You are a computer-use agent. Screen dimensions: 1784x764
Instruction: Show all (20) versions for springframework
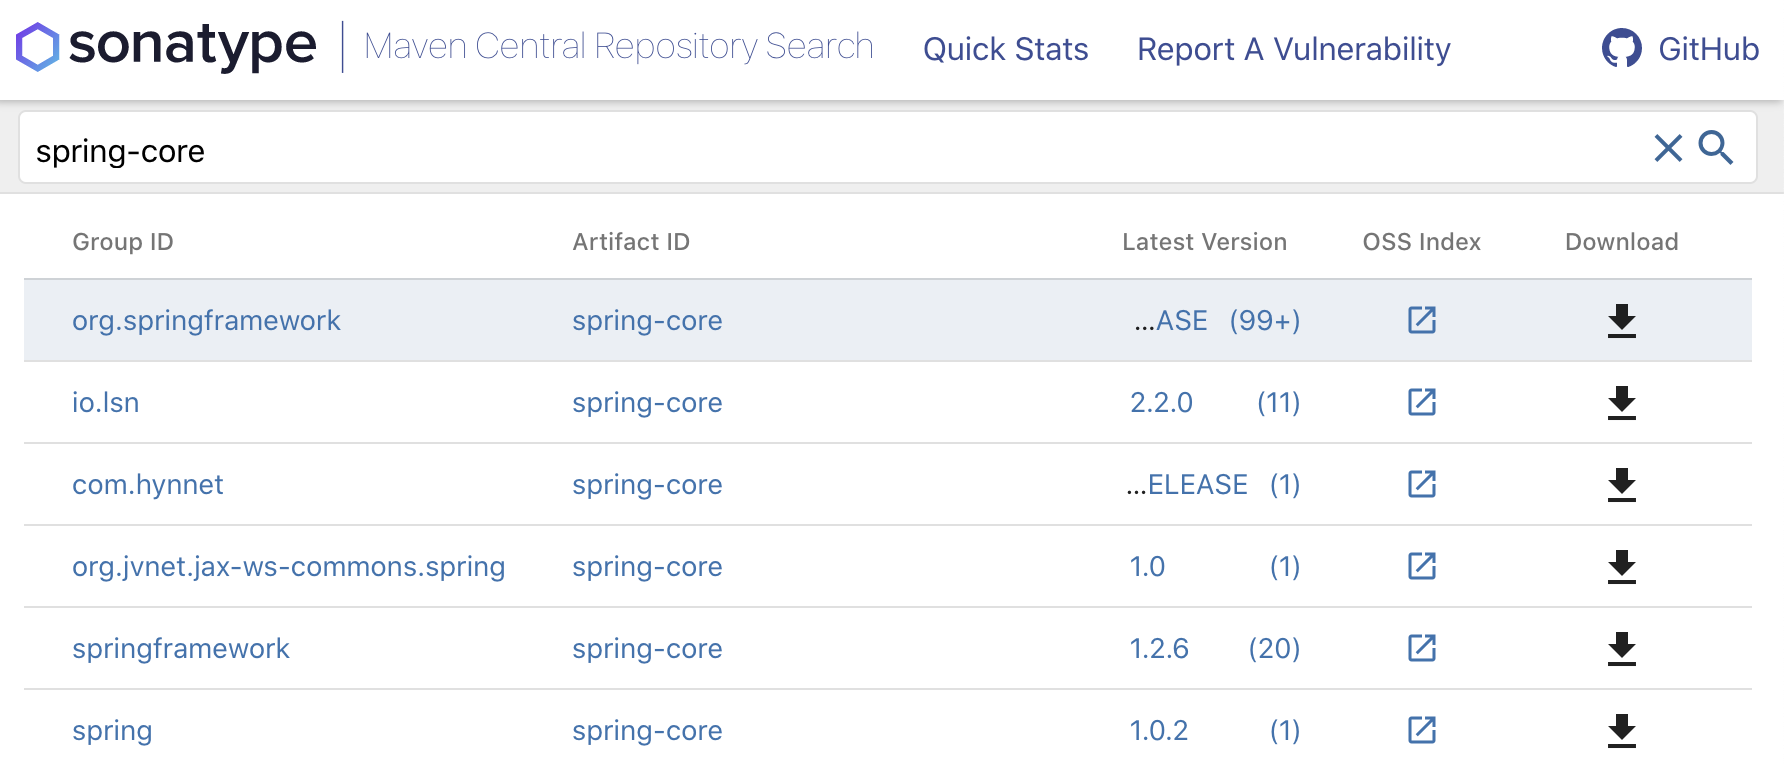coord(1274,648)
